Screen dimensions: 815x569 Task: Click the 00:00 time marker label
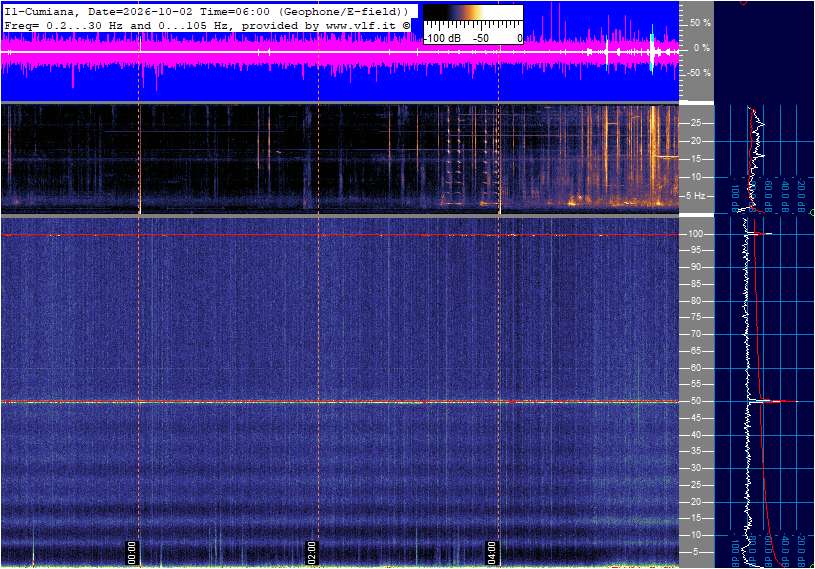(132, 552)
